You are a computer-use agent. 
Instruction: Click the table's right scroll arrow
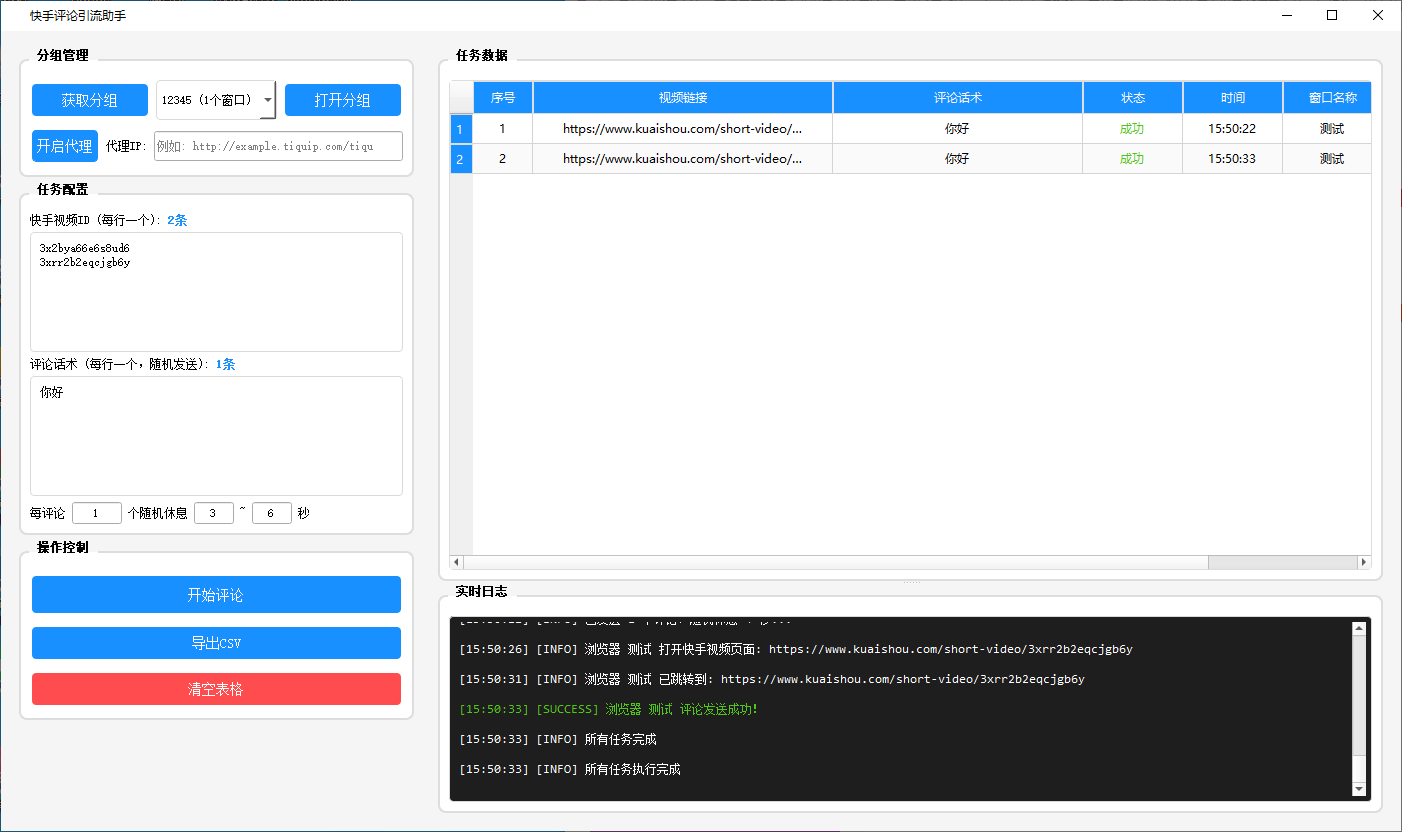(x=1363, y=563)
